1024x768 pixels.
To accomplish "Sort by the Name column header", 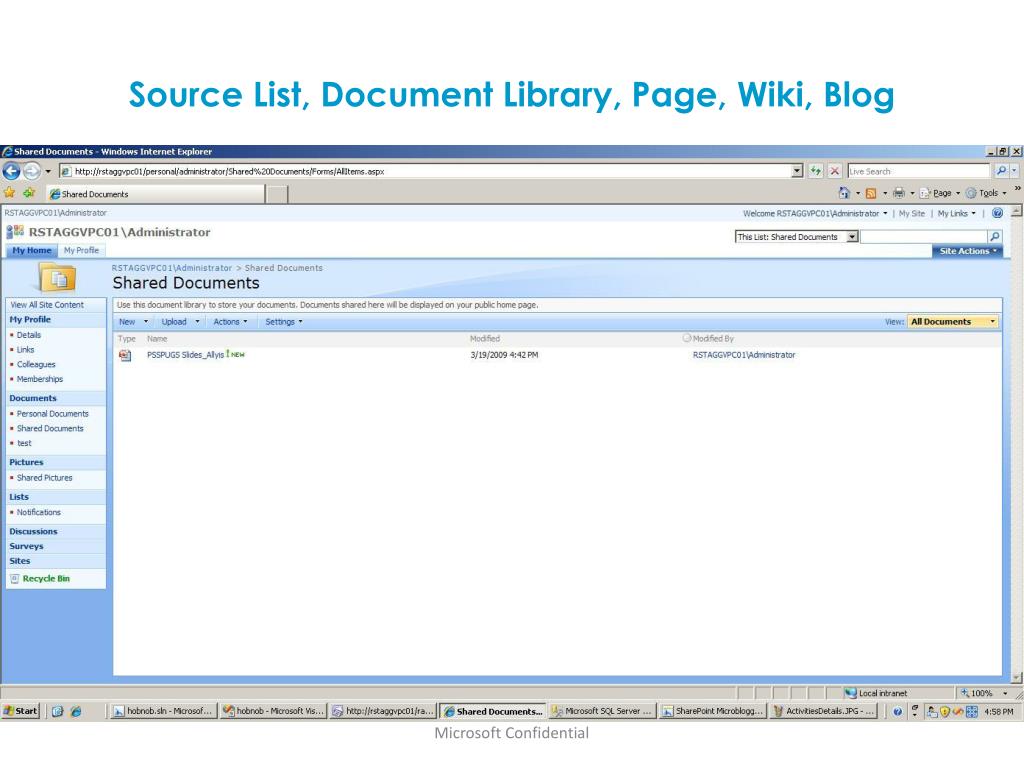I will click(157, 339).
